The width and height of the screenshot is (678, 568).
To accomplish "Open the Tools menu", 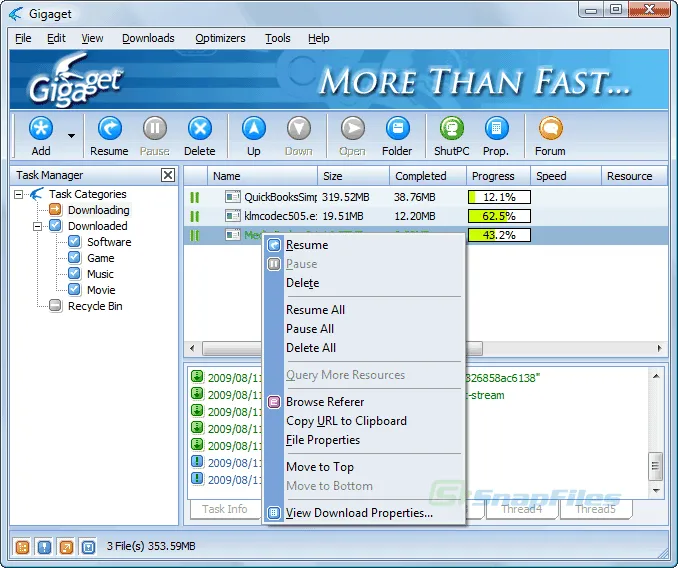I will 278,38.
